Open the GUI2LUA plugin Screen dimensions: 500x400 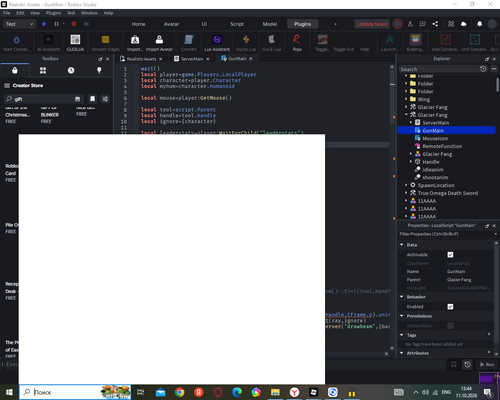75,43
